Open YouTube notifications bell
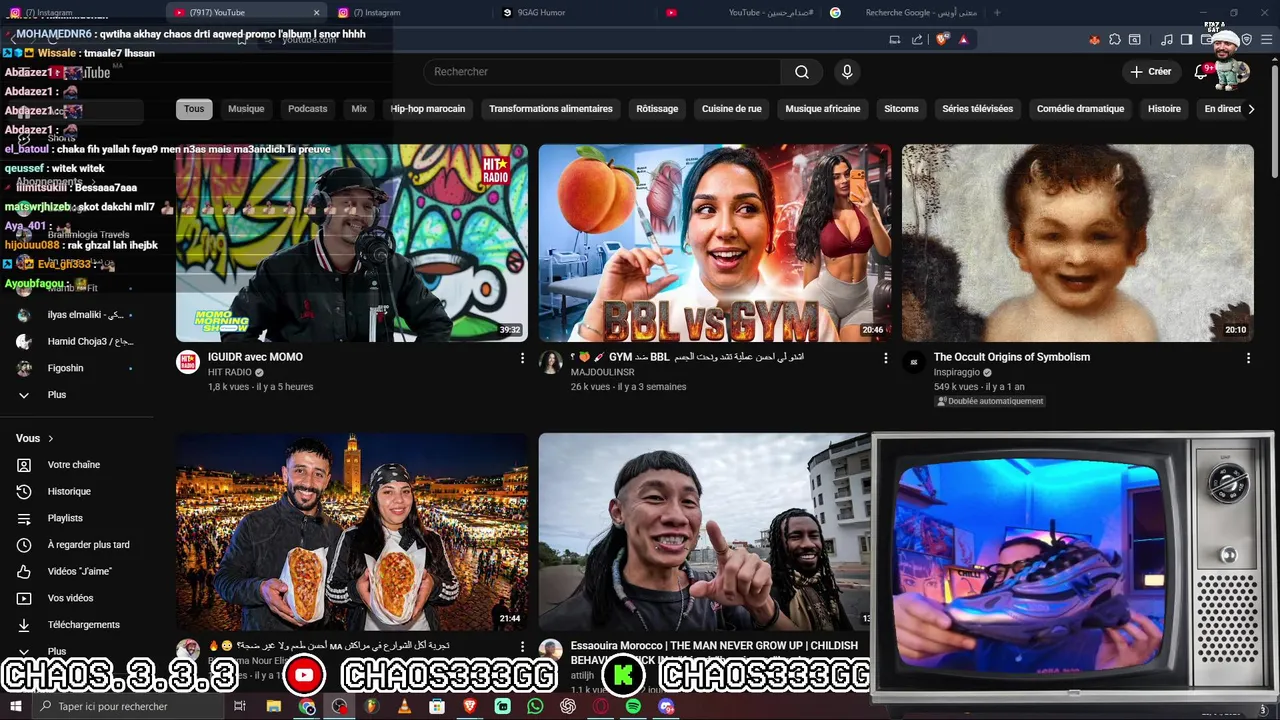This screenshot has width=1280, height=720. pos(1201,72)
